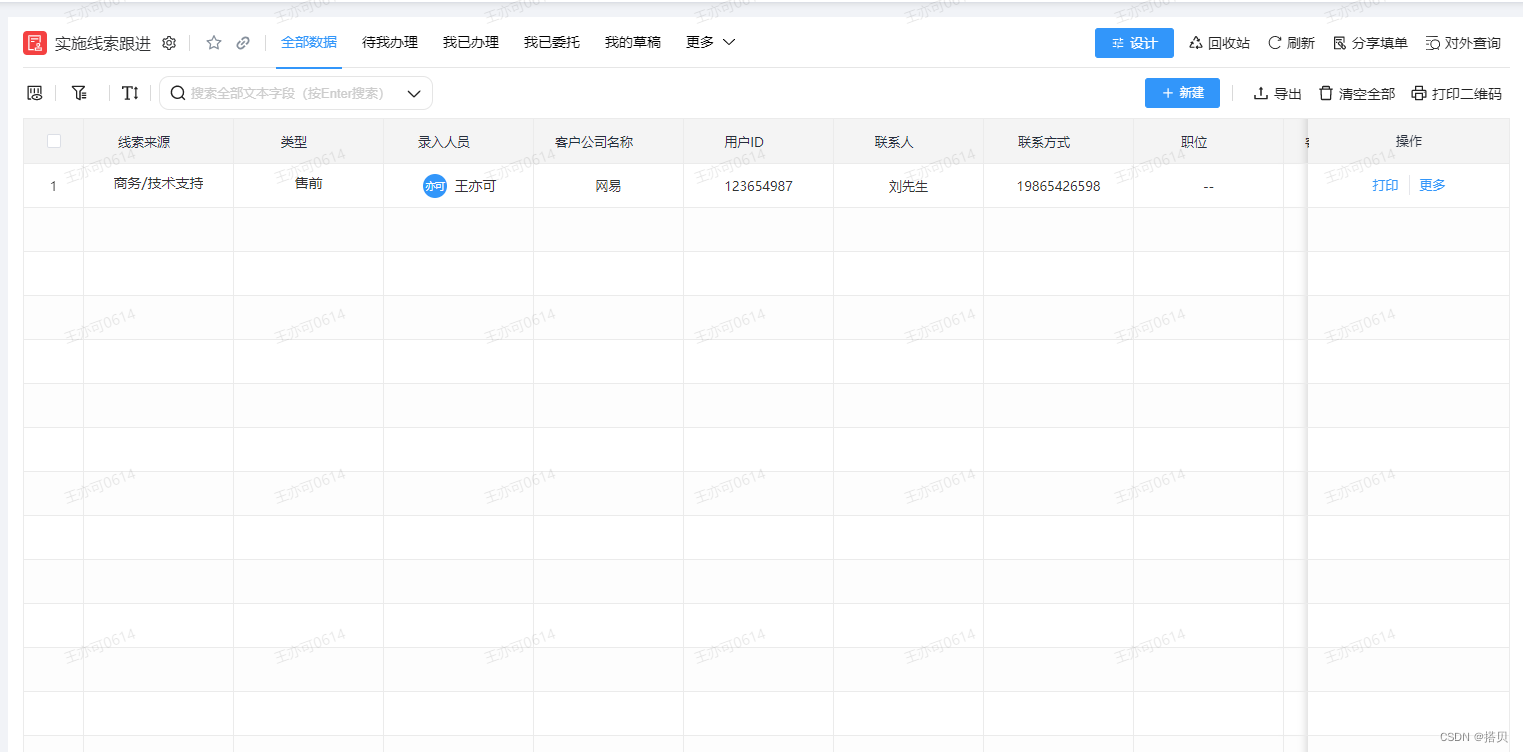1523x752 pixels.
Task: Tick the select-all header checkbox
Action: (x=54, y=141)
